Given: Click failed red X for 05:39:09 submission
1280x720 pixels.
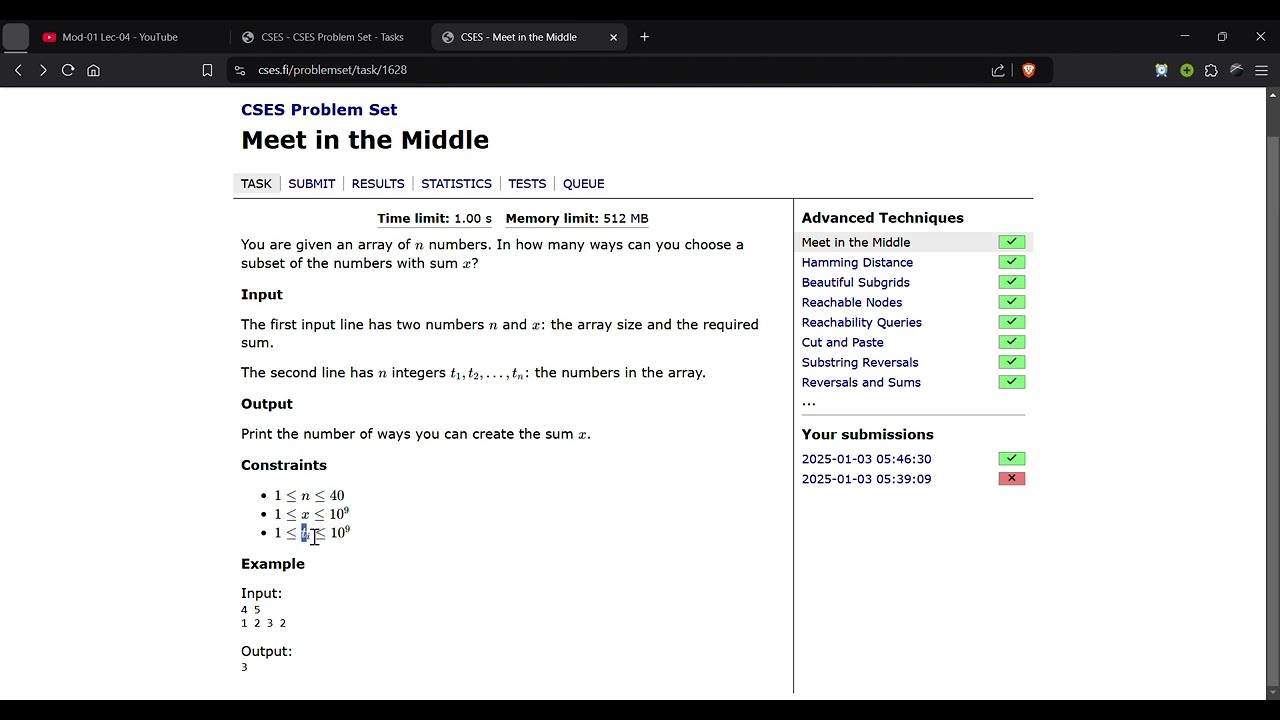Looking at the screenshot, I should [x=1011, y=478].
